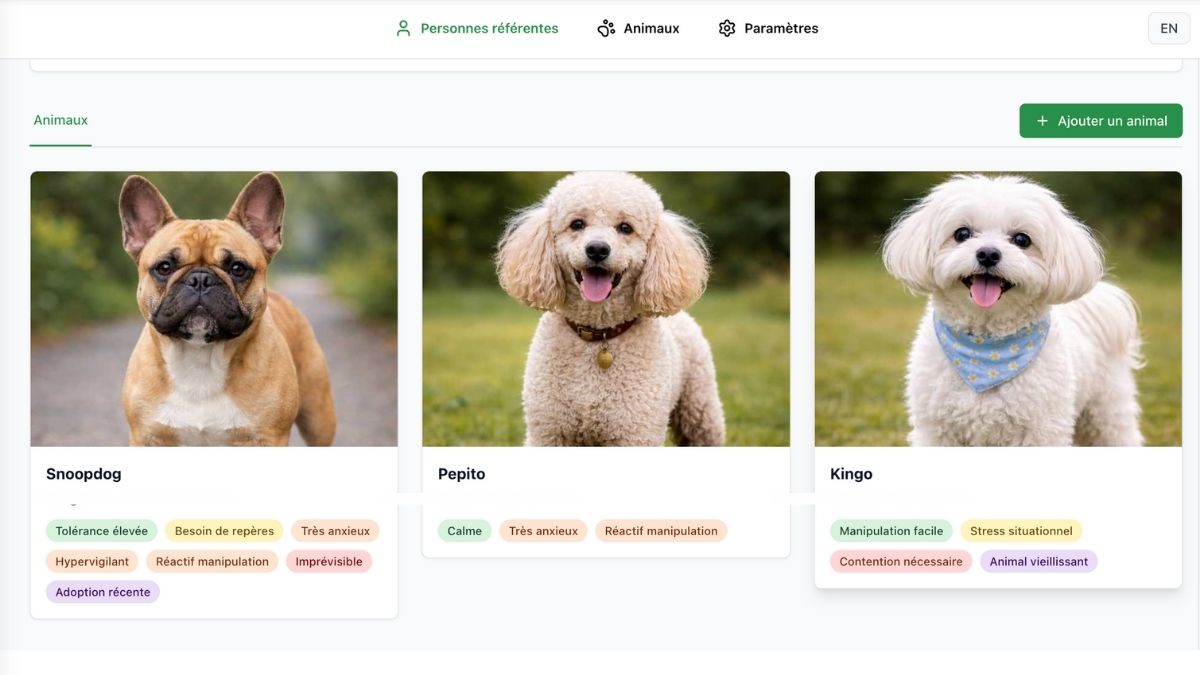This screenshot has height=675, width=1200.
Task: Click Pepito's photo
Action: [606, 307]
